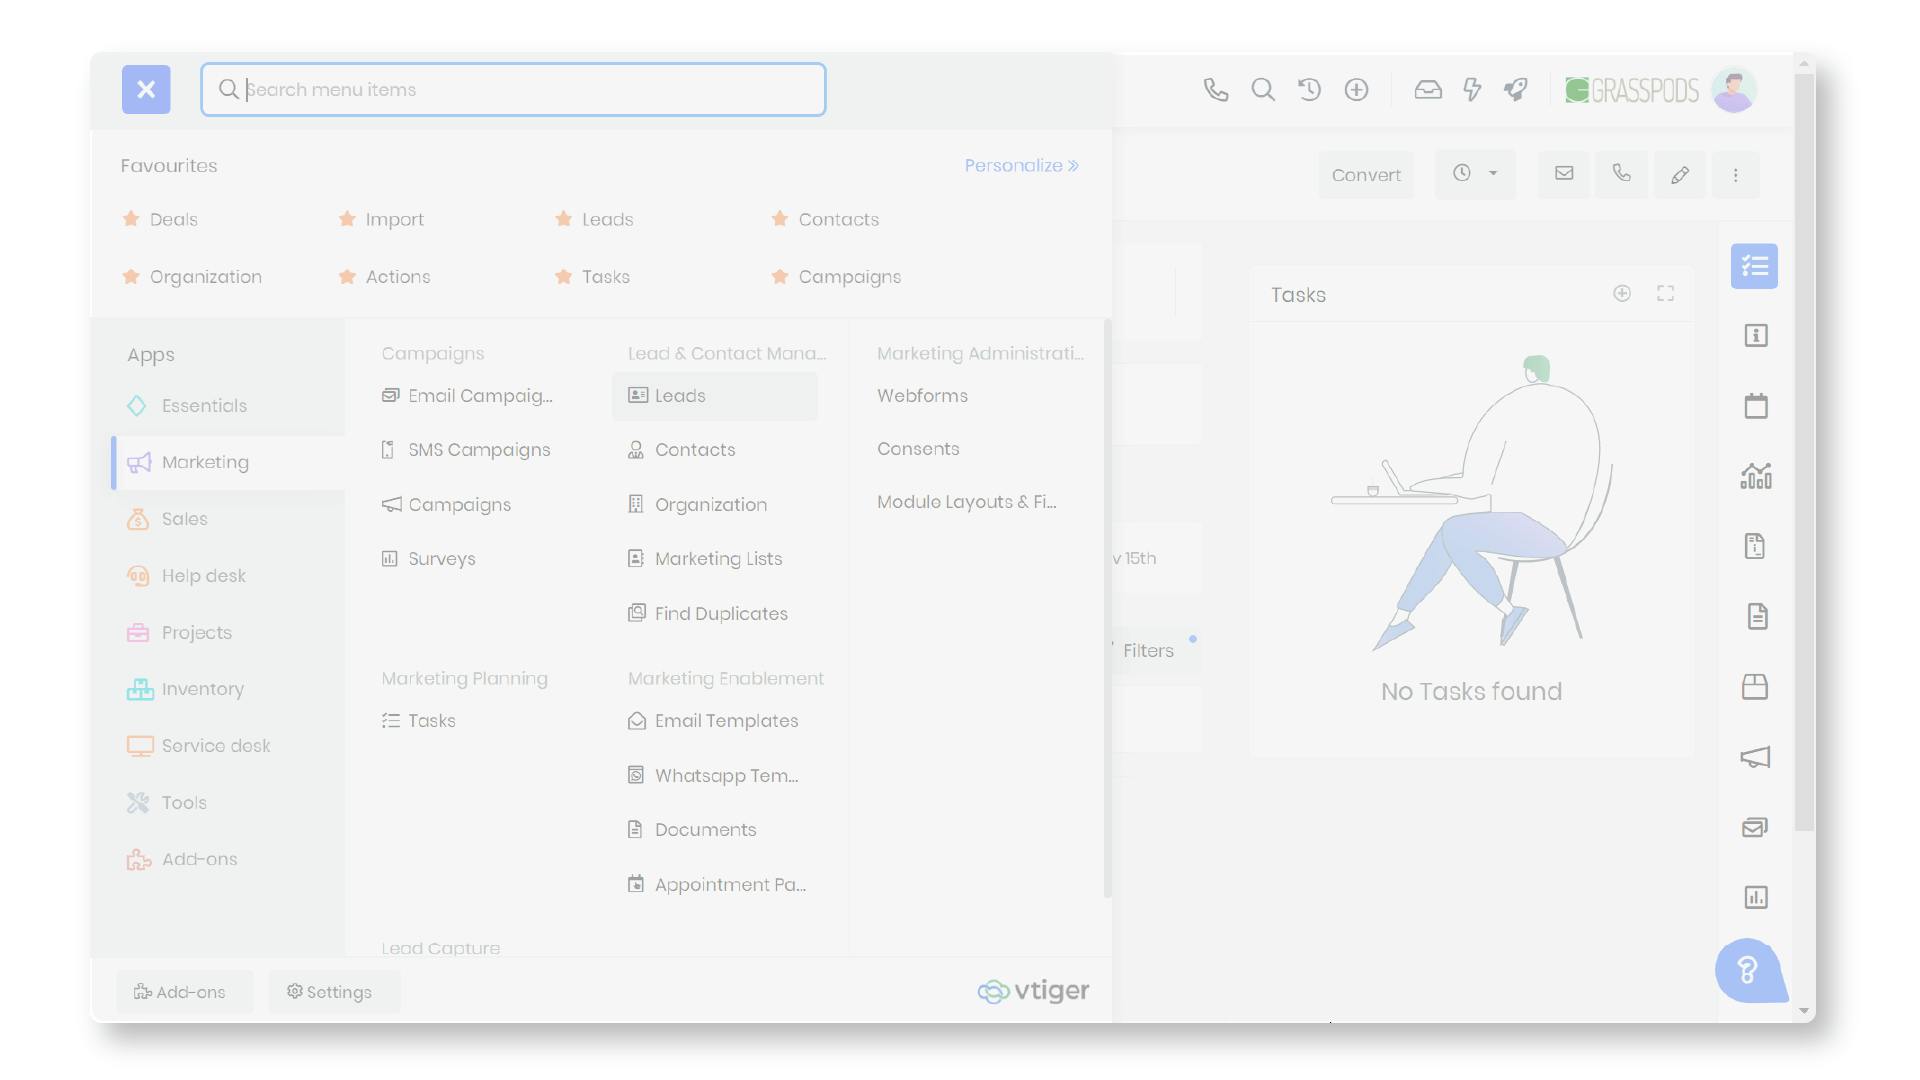Click the phone call icon in top bar
The height and width of the screenshot is (1080, 1920).
[1215, 90]
